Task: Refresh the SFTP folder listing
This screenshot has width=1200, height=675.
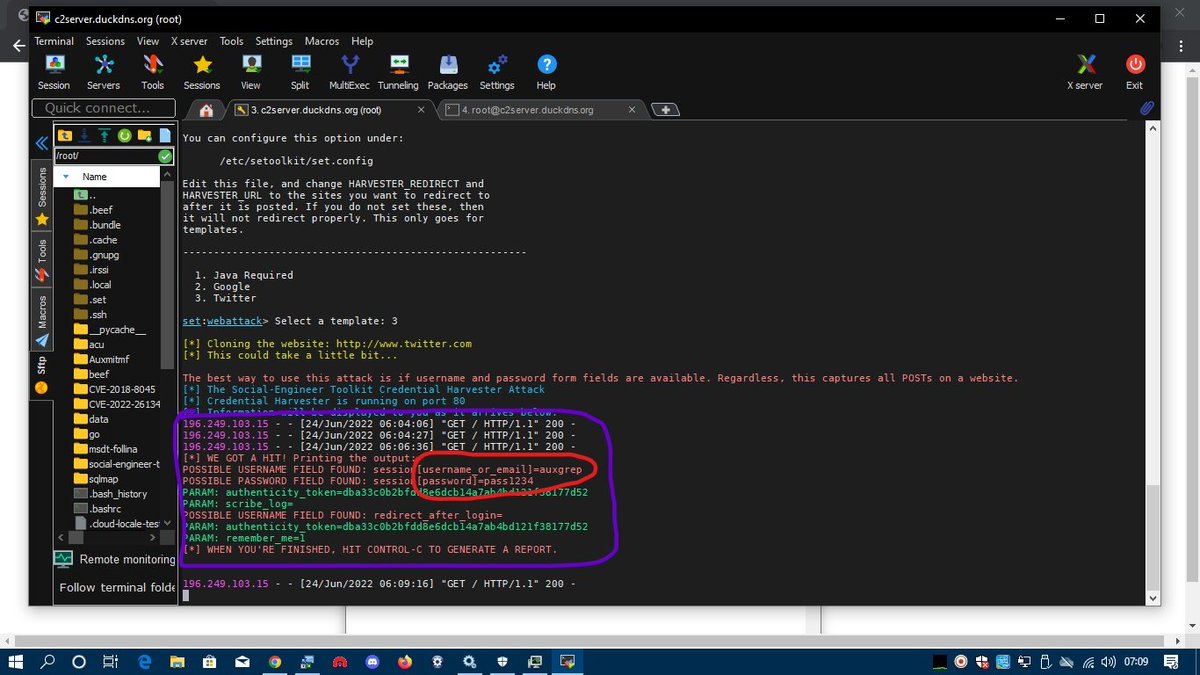Action: tap(125, 135)
